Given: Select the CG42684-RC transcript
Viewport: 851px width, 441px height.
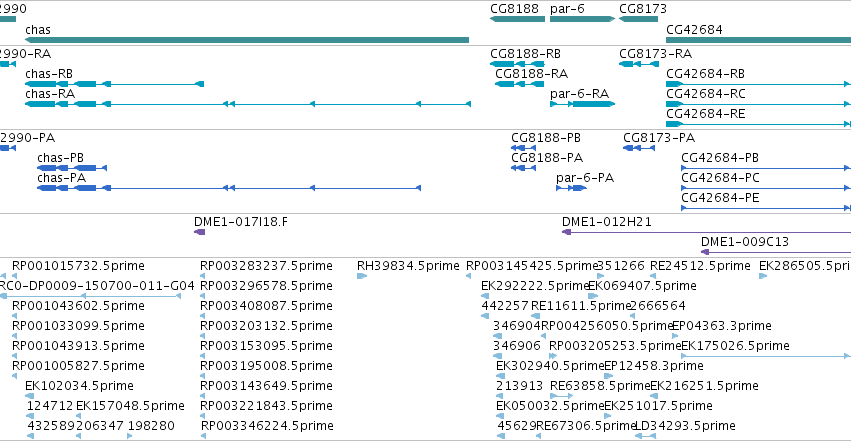Looking at the screenshot, I should [758, 104].
